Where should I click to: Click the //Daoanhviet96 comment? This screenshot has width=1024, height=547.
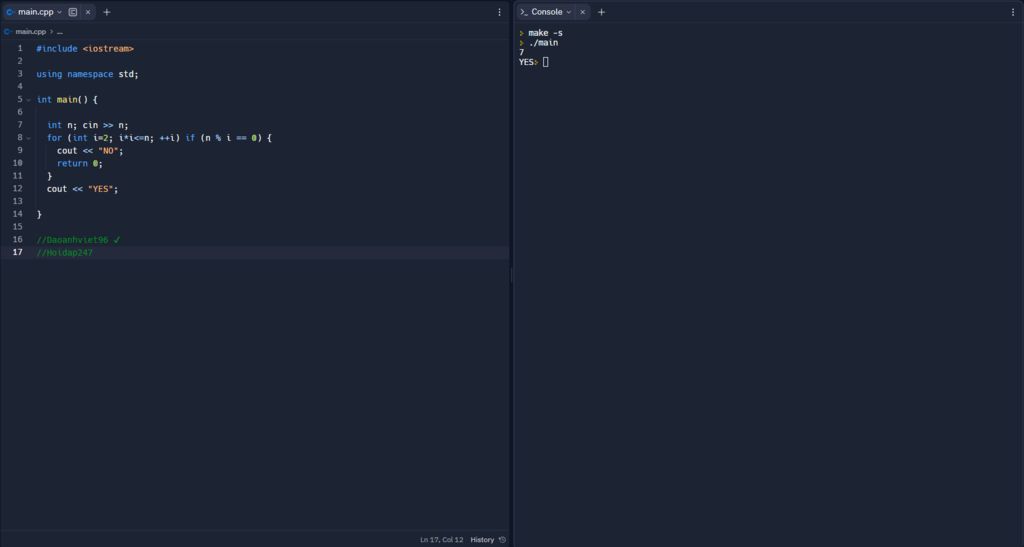coord(78,240)
